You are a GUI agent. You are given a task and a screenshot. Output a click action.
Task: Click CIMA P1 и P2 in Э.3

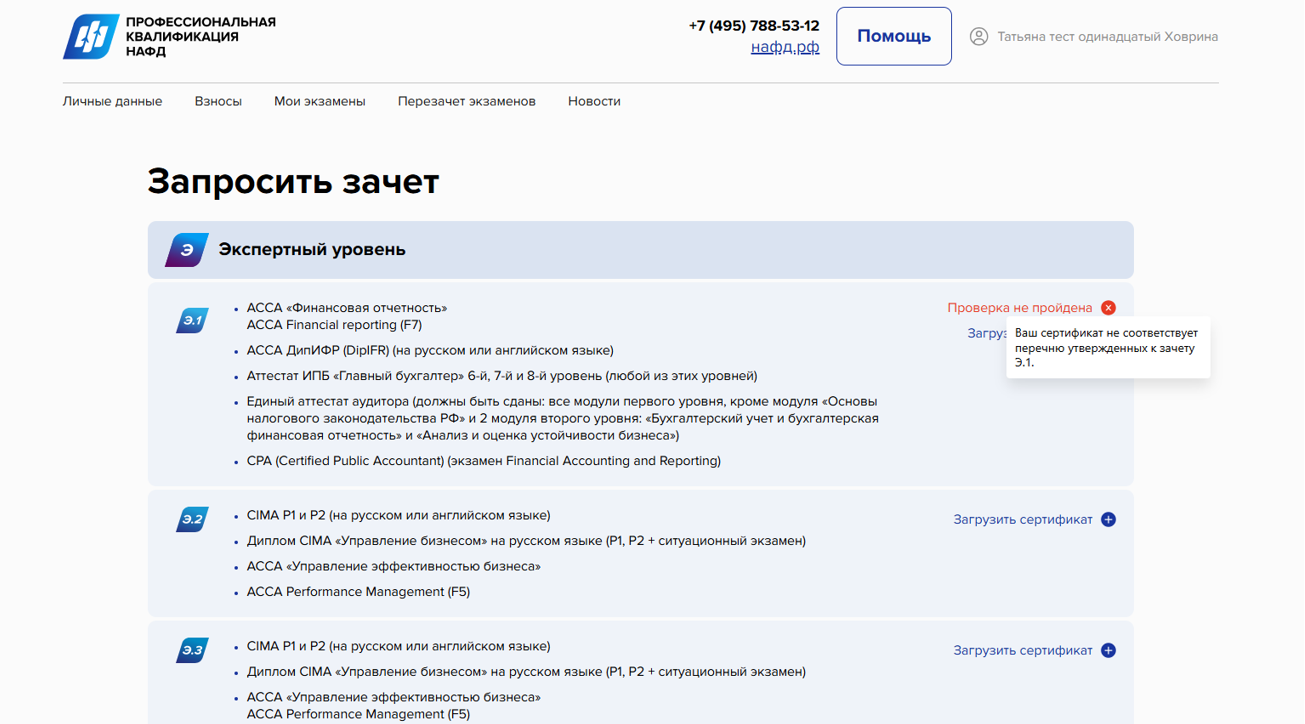[x=398, y=647]
